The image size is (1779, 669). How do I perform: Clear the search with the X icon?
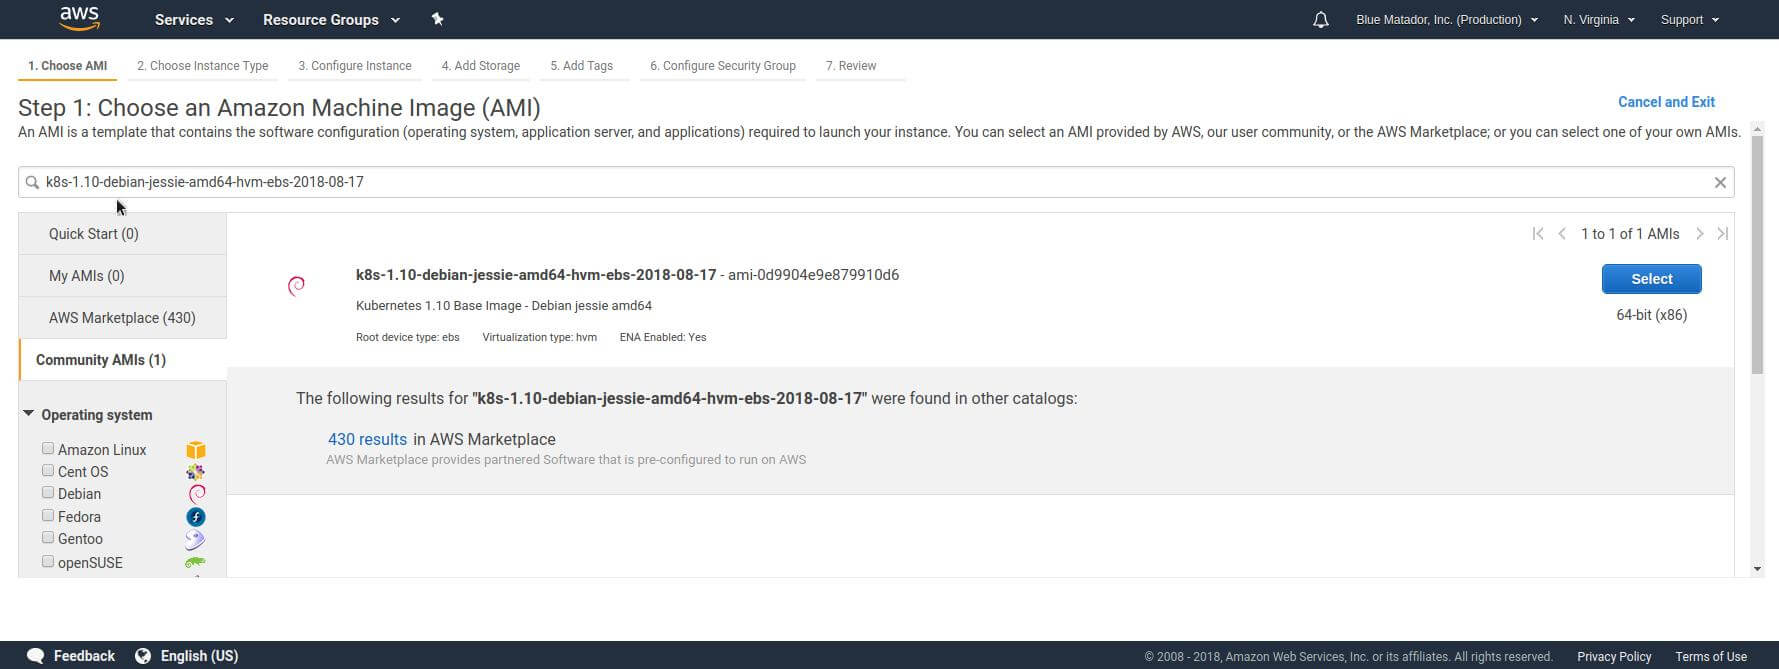click(x=1720, y=182)
